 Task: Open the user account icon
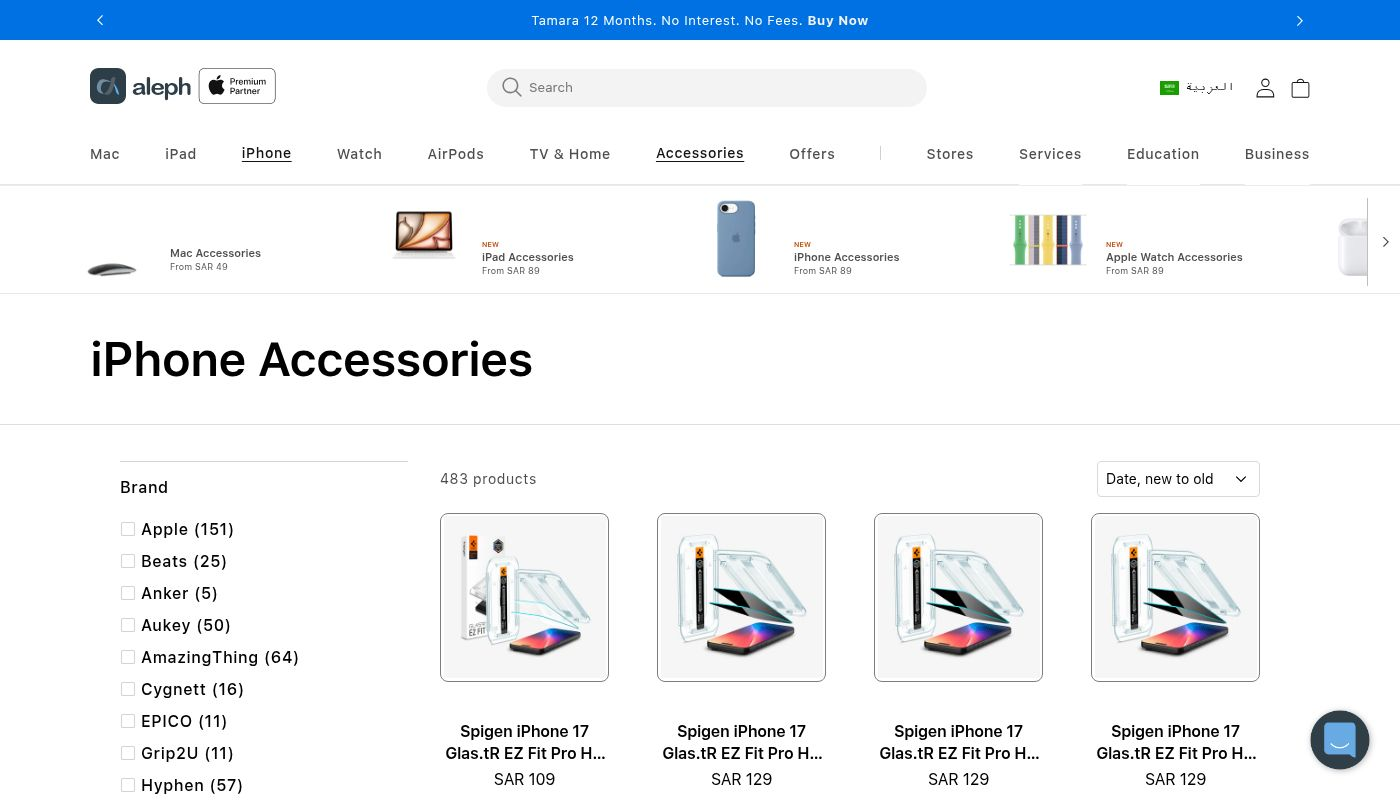[x=1265, y=88]
